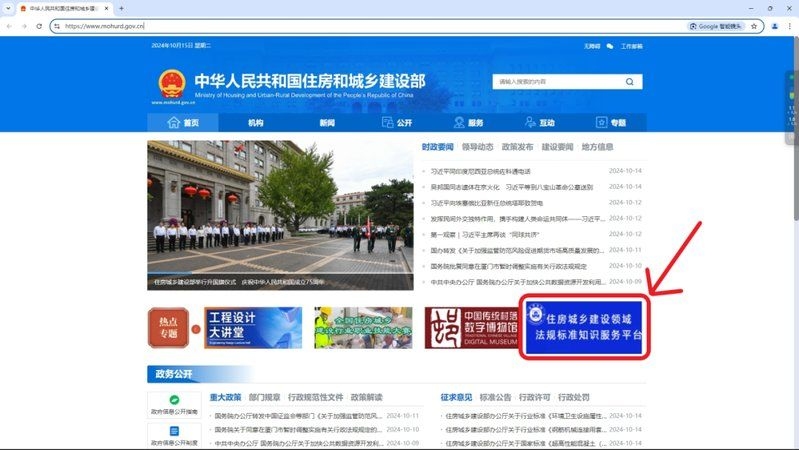The width and height of the screenshot is (799, 450).
Task: Switch to the 标准公告 tab
Action: pos(495,398)
